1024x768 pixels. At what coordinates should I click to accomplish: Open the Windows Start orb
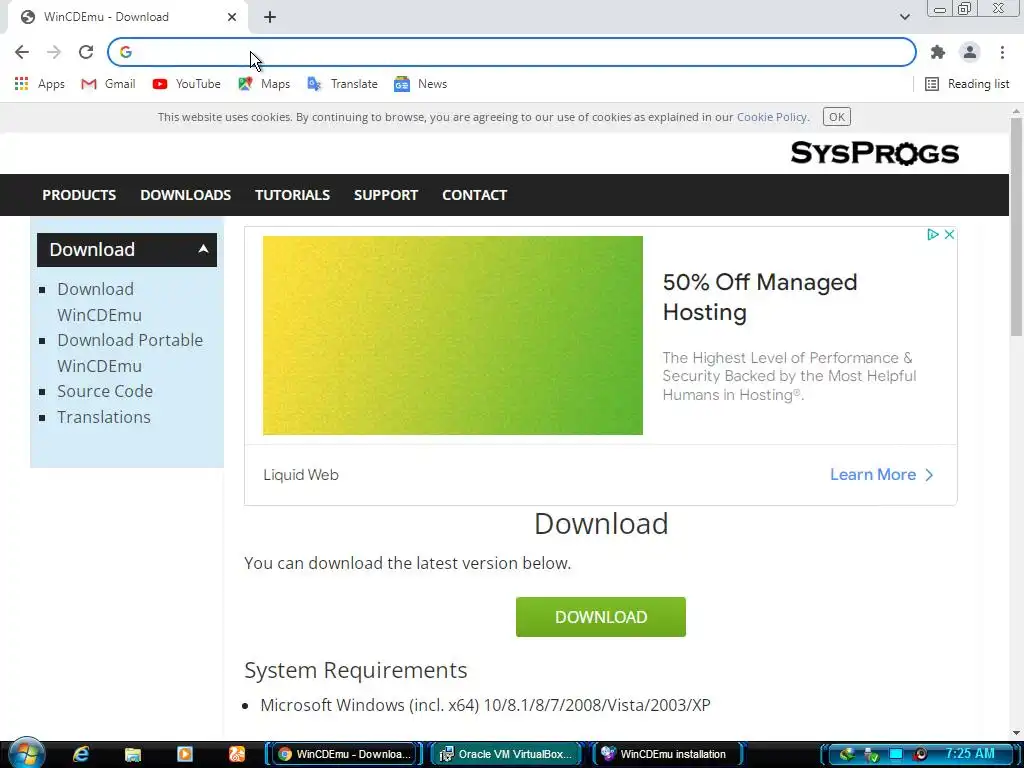click(x=27, y=754)
